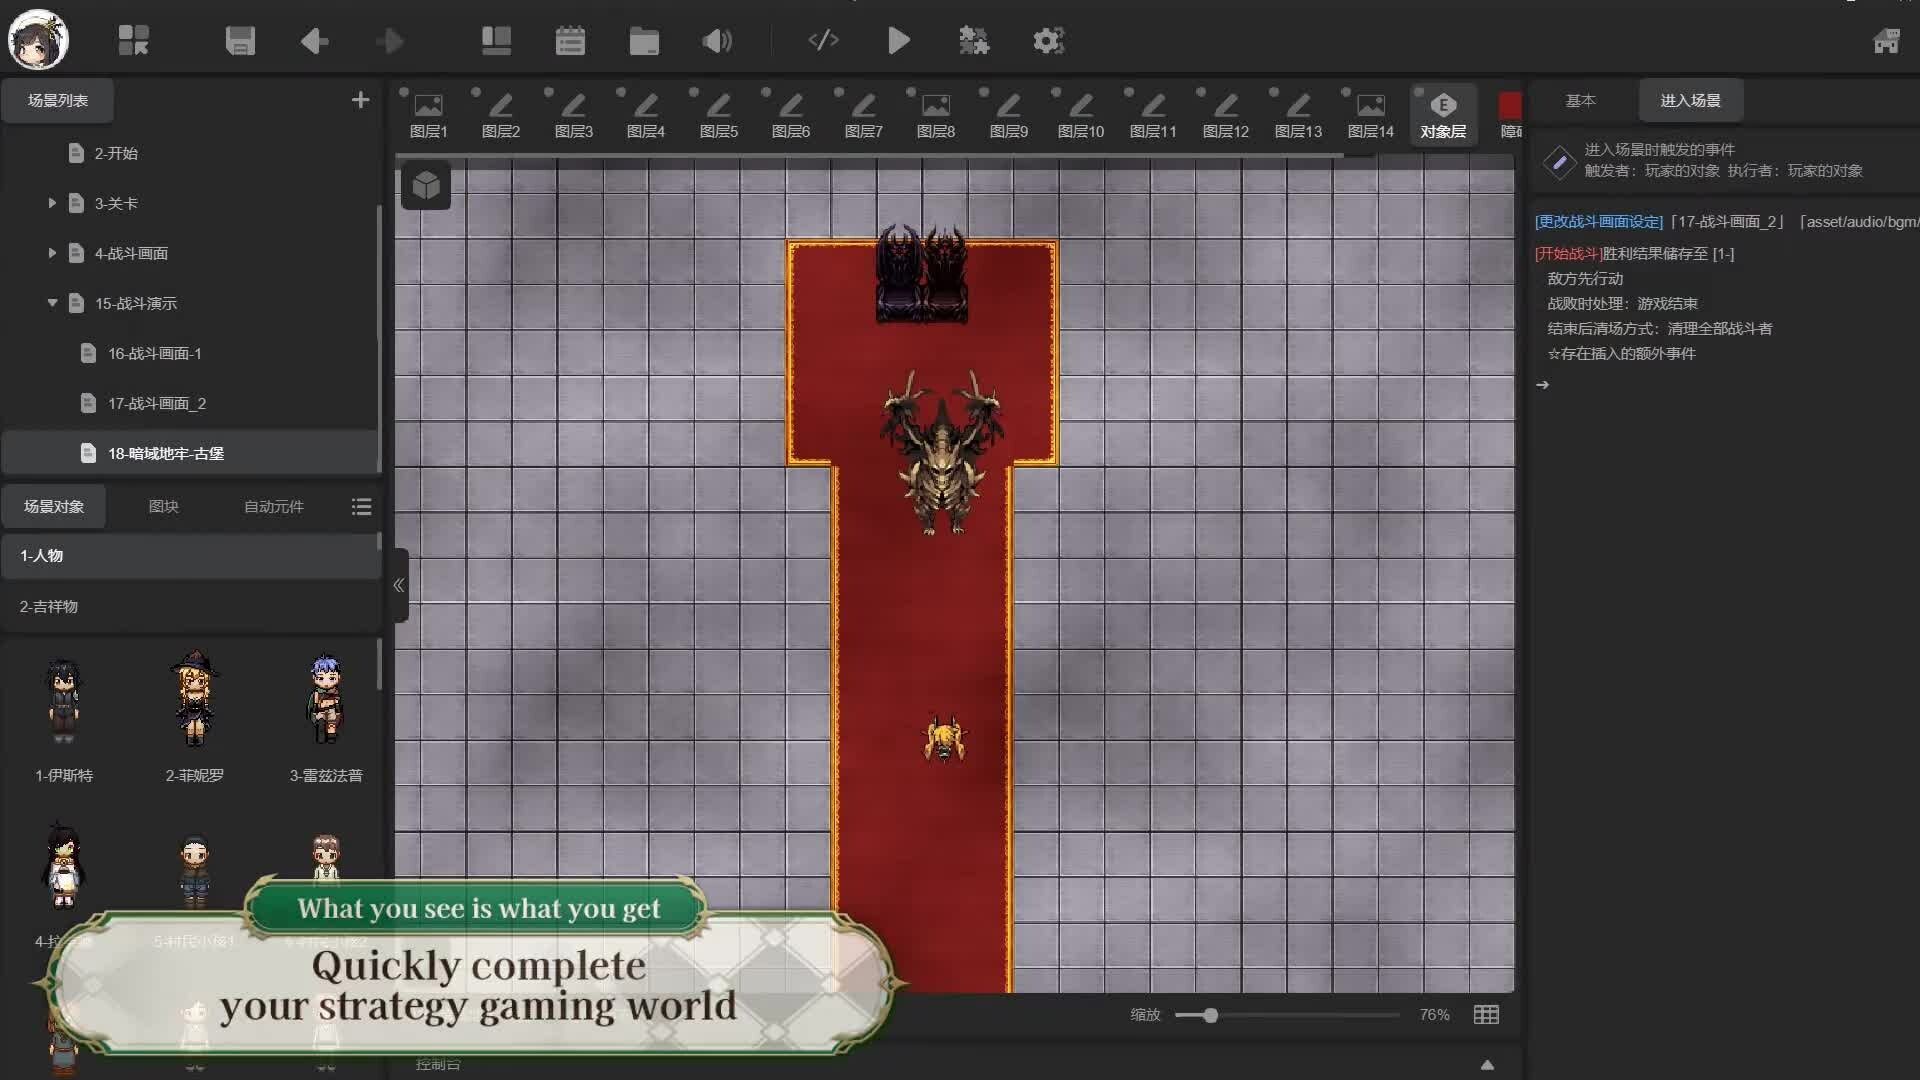Image resolution: width=1920 pixels, height=1080 pixels.
Task: Expand the 3-关卡 scene tree item
Action: pyautogui.click(x=52, y=203)
